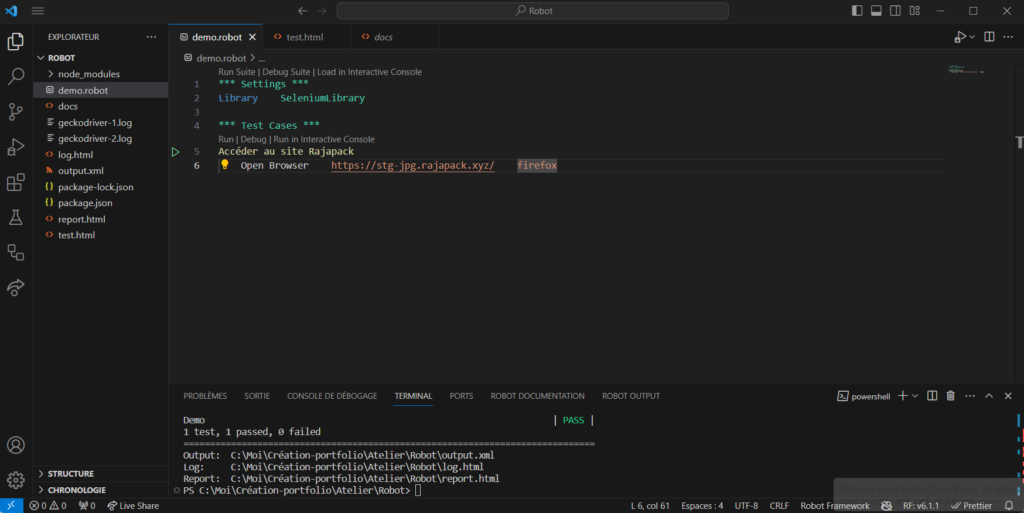This screenshot has width=1024, height=513.
Task: Open the run button dropdown arrow
Action: (972, 37)
